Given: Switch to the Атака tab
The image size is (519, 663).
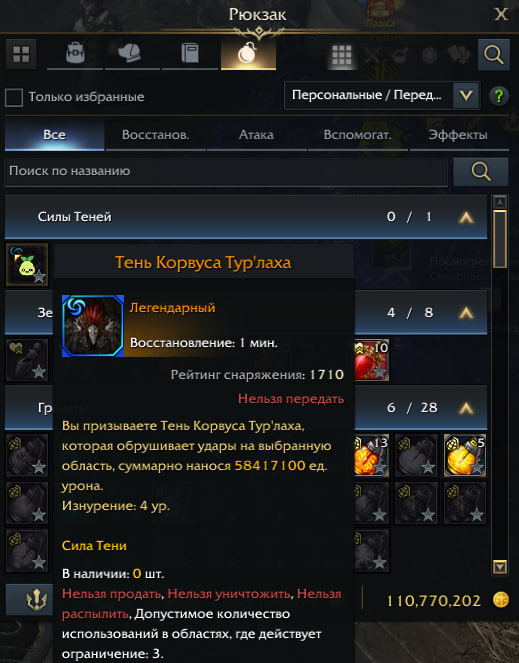Looking at the screenshot, I should click(x=256, y=135).
